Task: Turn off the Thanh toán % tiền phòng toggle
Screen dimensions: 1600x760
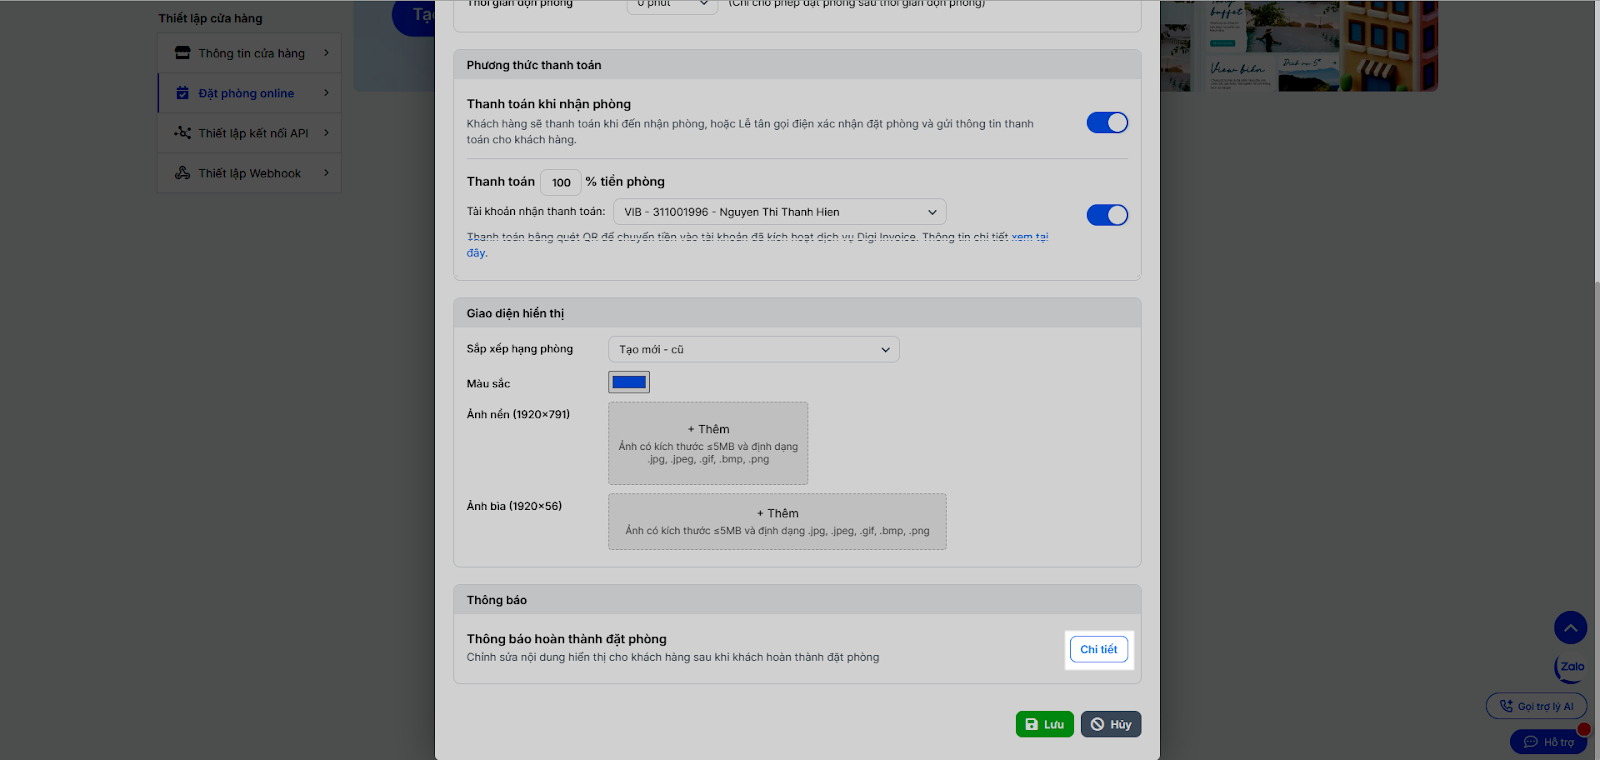Action: tap(1107, 215)
